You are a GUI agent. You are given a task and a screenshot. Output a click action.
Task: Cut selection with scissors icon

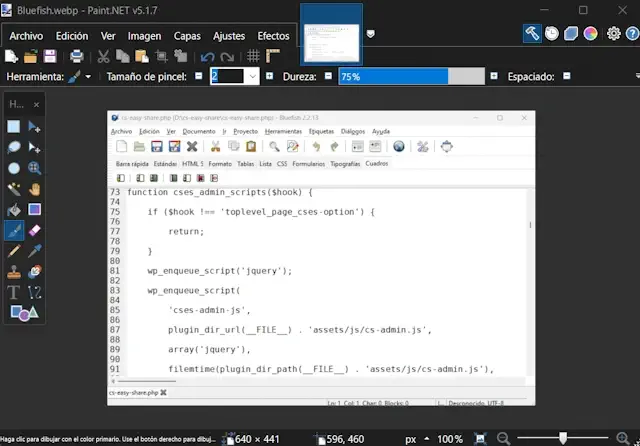coord(103,56)
